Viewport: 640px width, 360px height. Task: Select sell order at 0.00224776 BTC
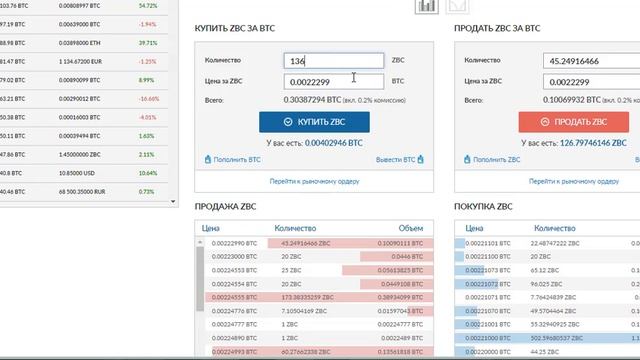coord(319,311)
